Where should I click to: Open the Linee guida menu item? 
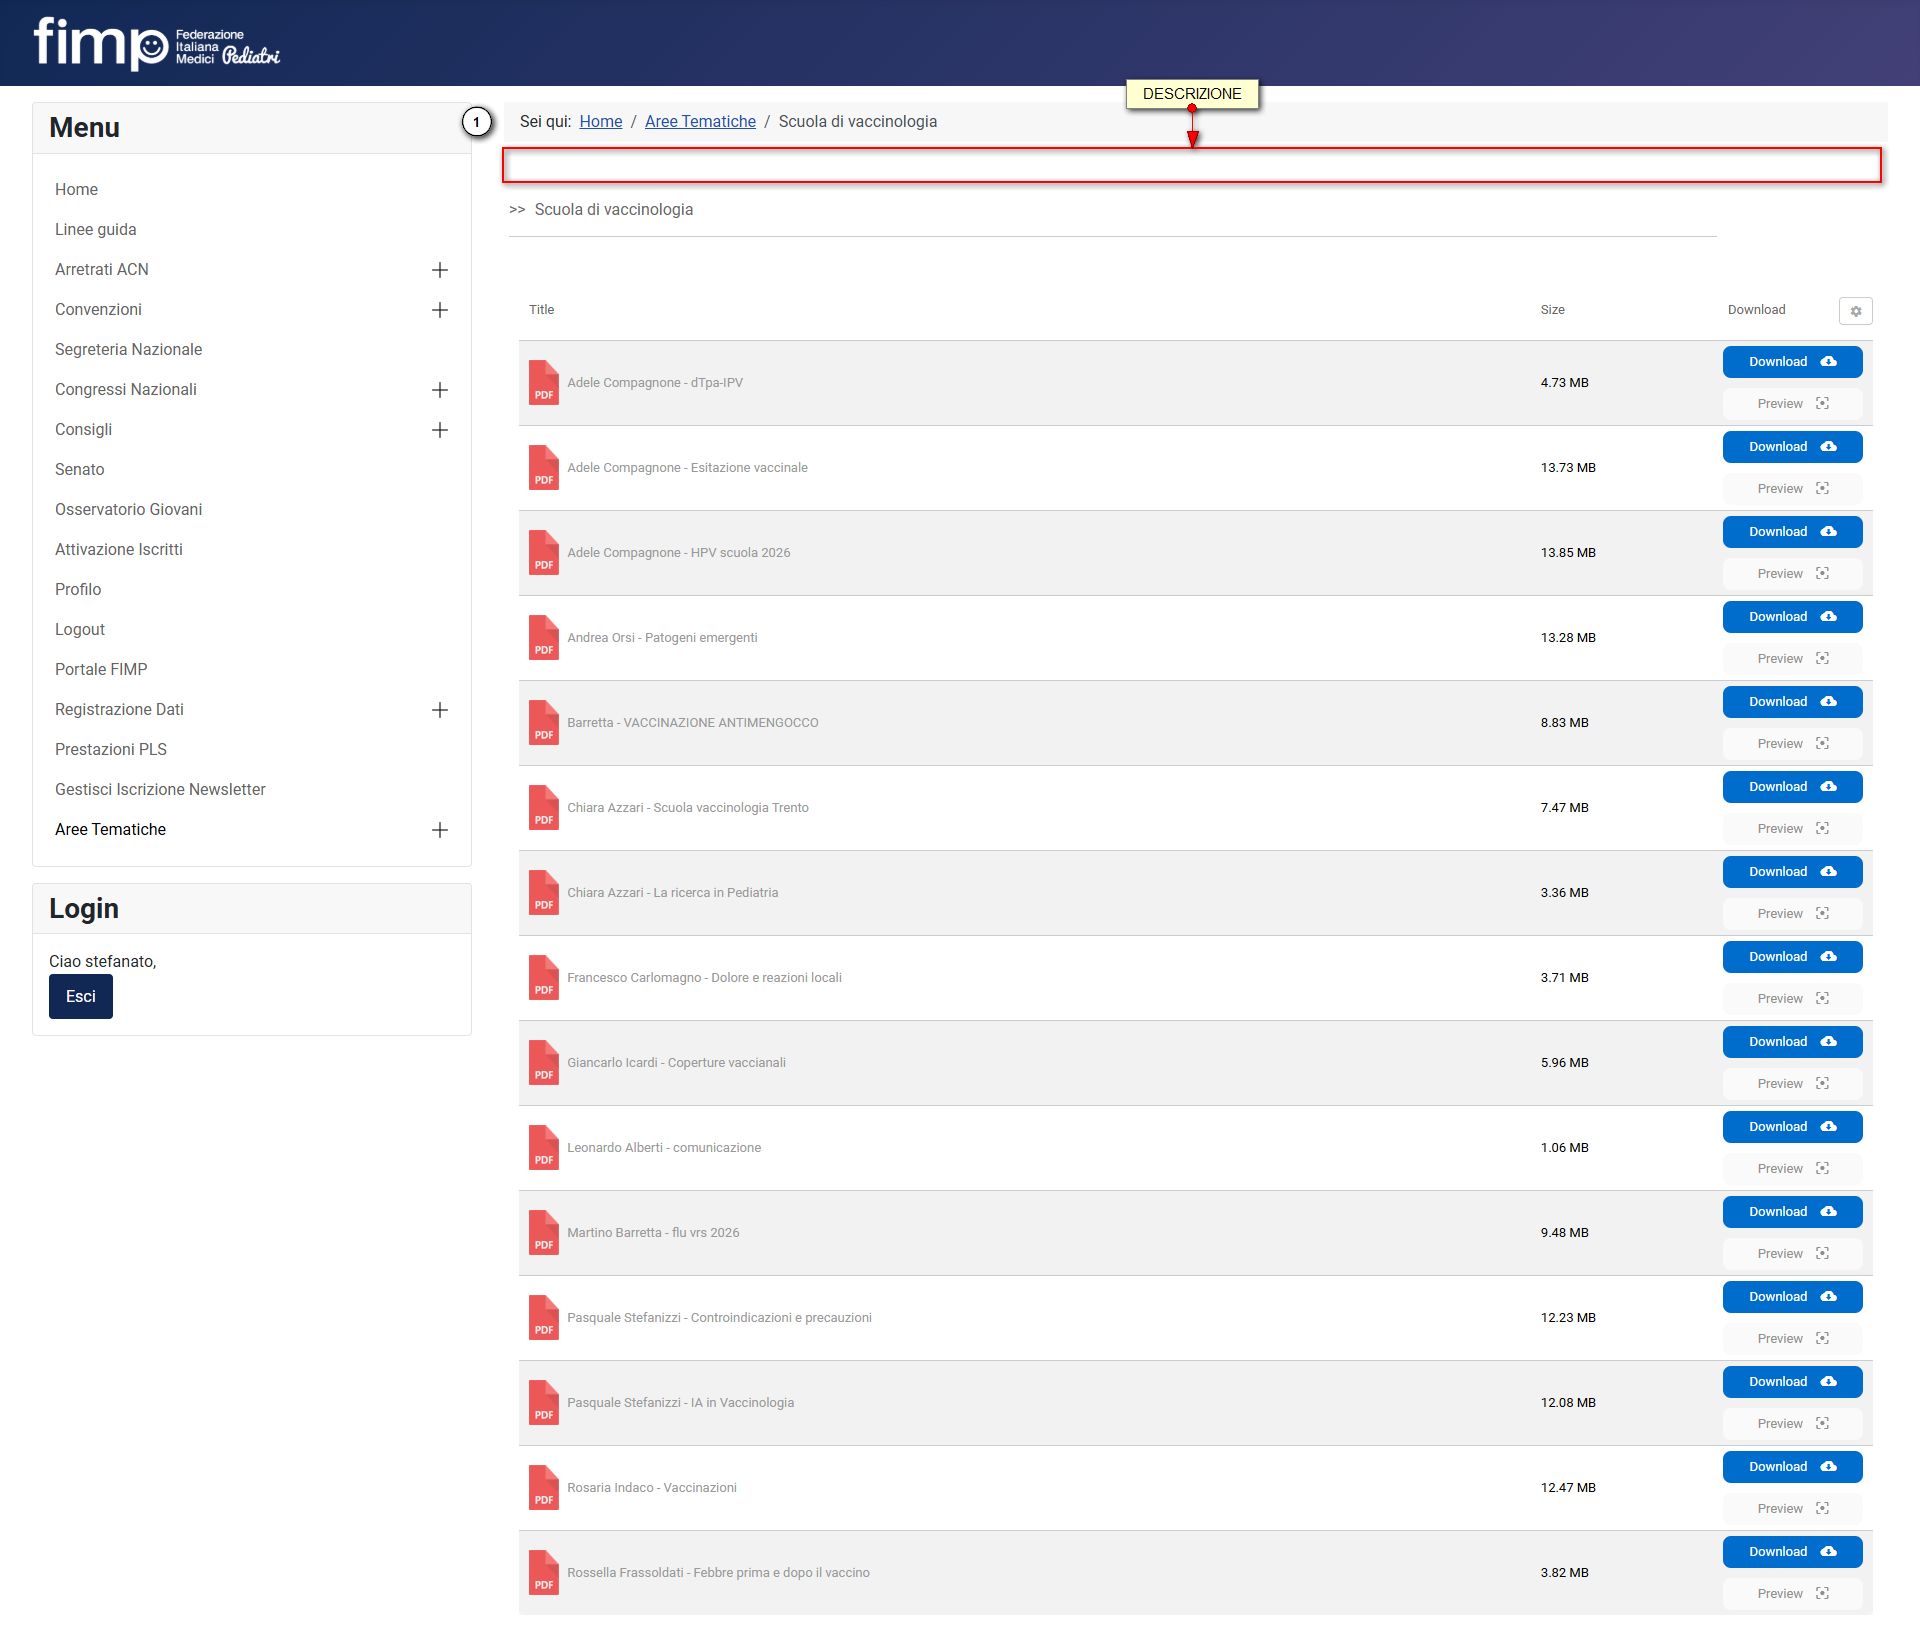pos(96,229)
